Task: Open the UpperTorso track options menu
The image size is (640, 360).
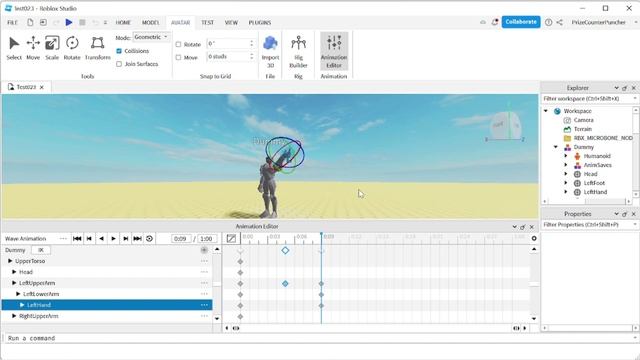Action: point(204,261)
